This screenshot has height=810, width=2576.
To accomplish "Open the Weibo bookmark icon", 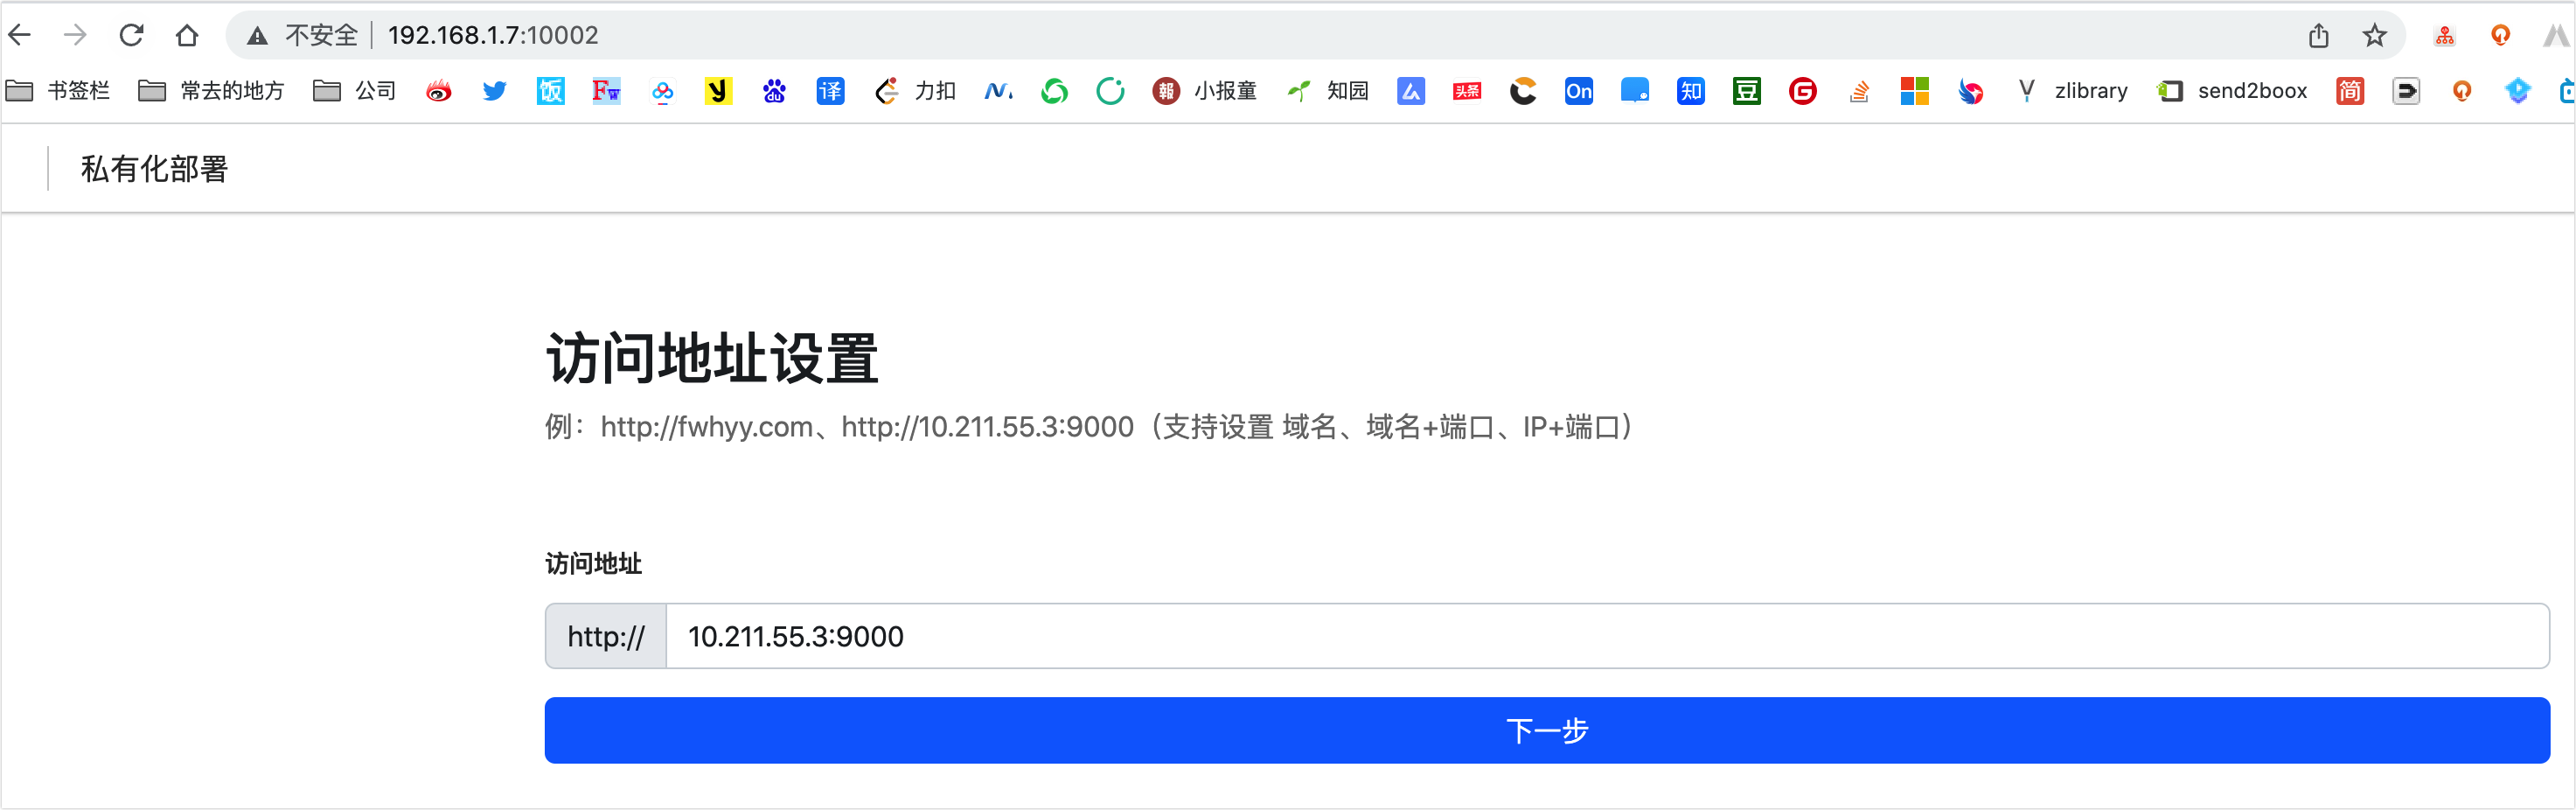I will click(438, 91).
